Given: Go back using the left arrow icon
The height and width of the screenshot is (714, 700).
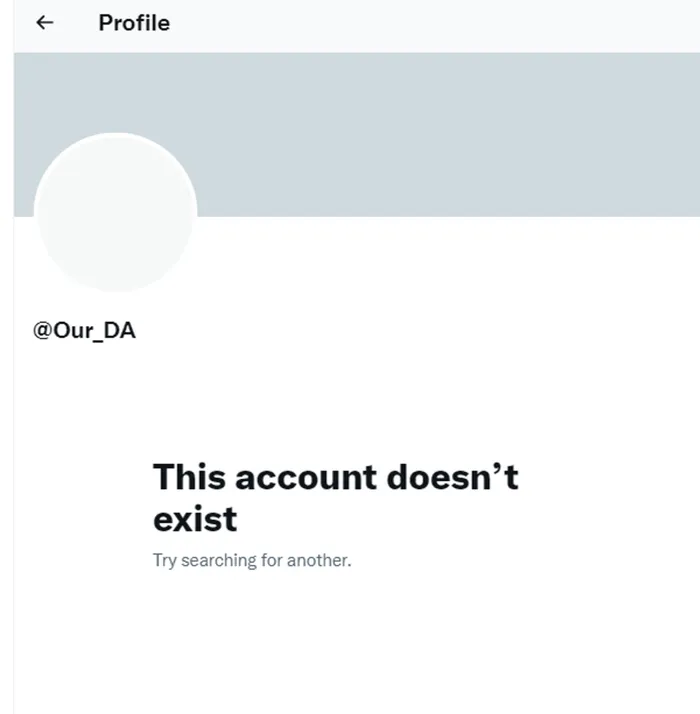Looking at the screenshot, I should (45, 22).
